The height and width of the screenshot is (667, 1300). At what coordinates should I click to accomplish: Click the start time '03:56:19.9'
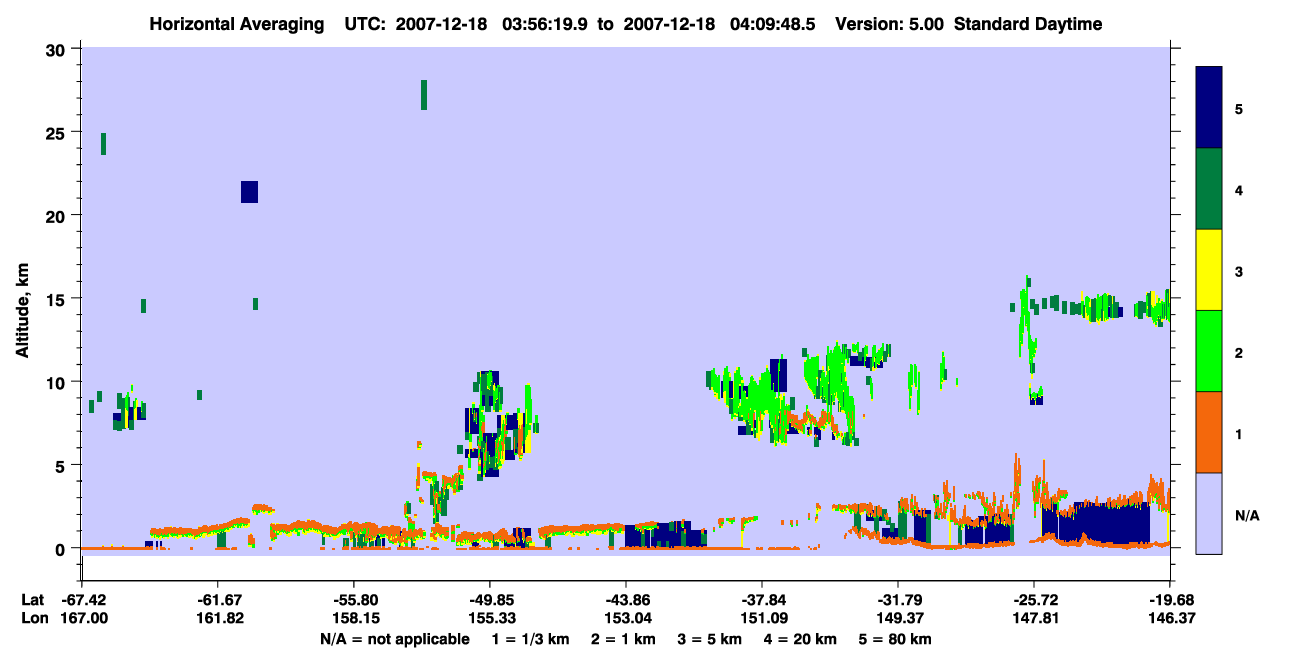point(547,24)
